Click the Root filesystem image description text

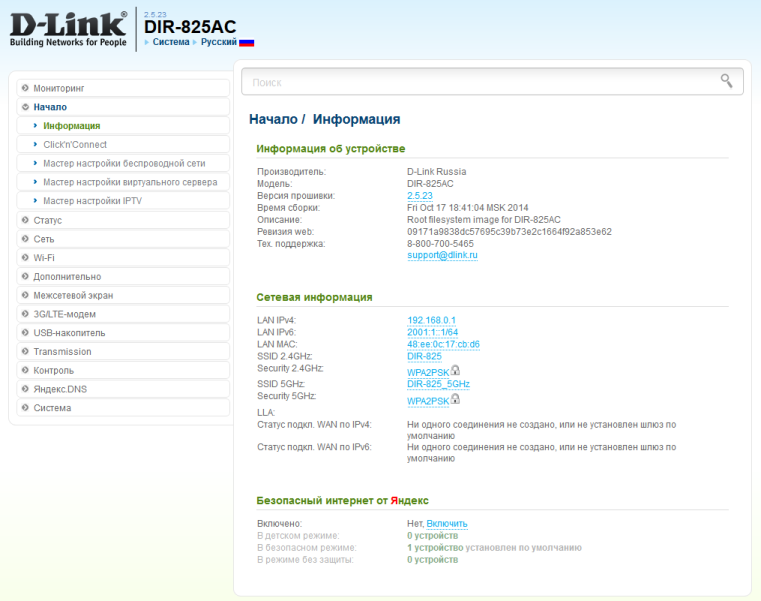point(483,220)
